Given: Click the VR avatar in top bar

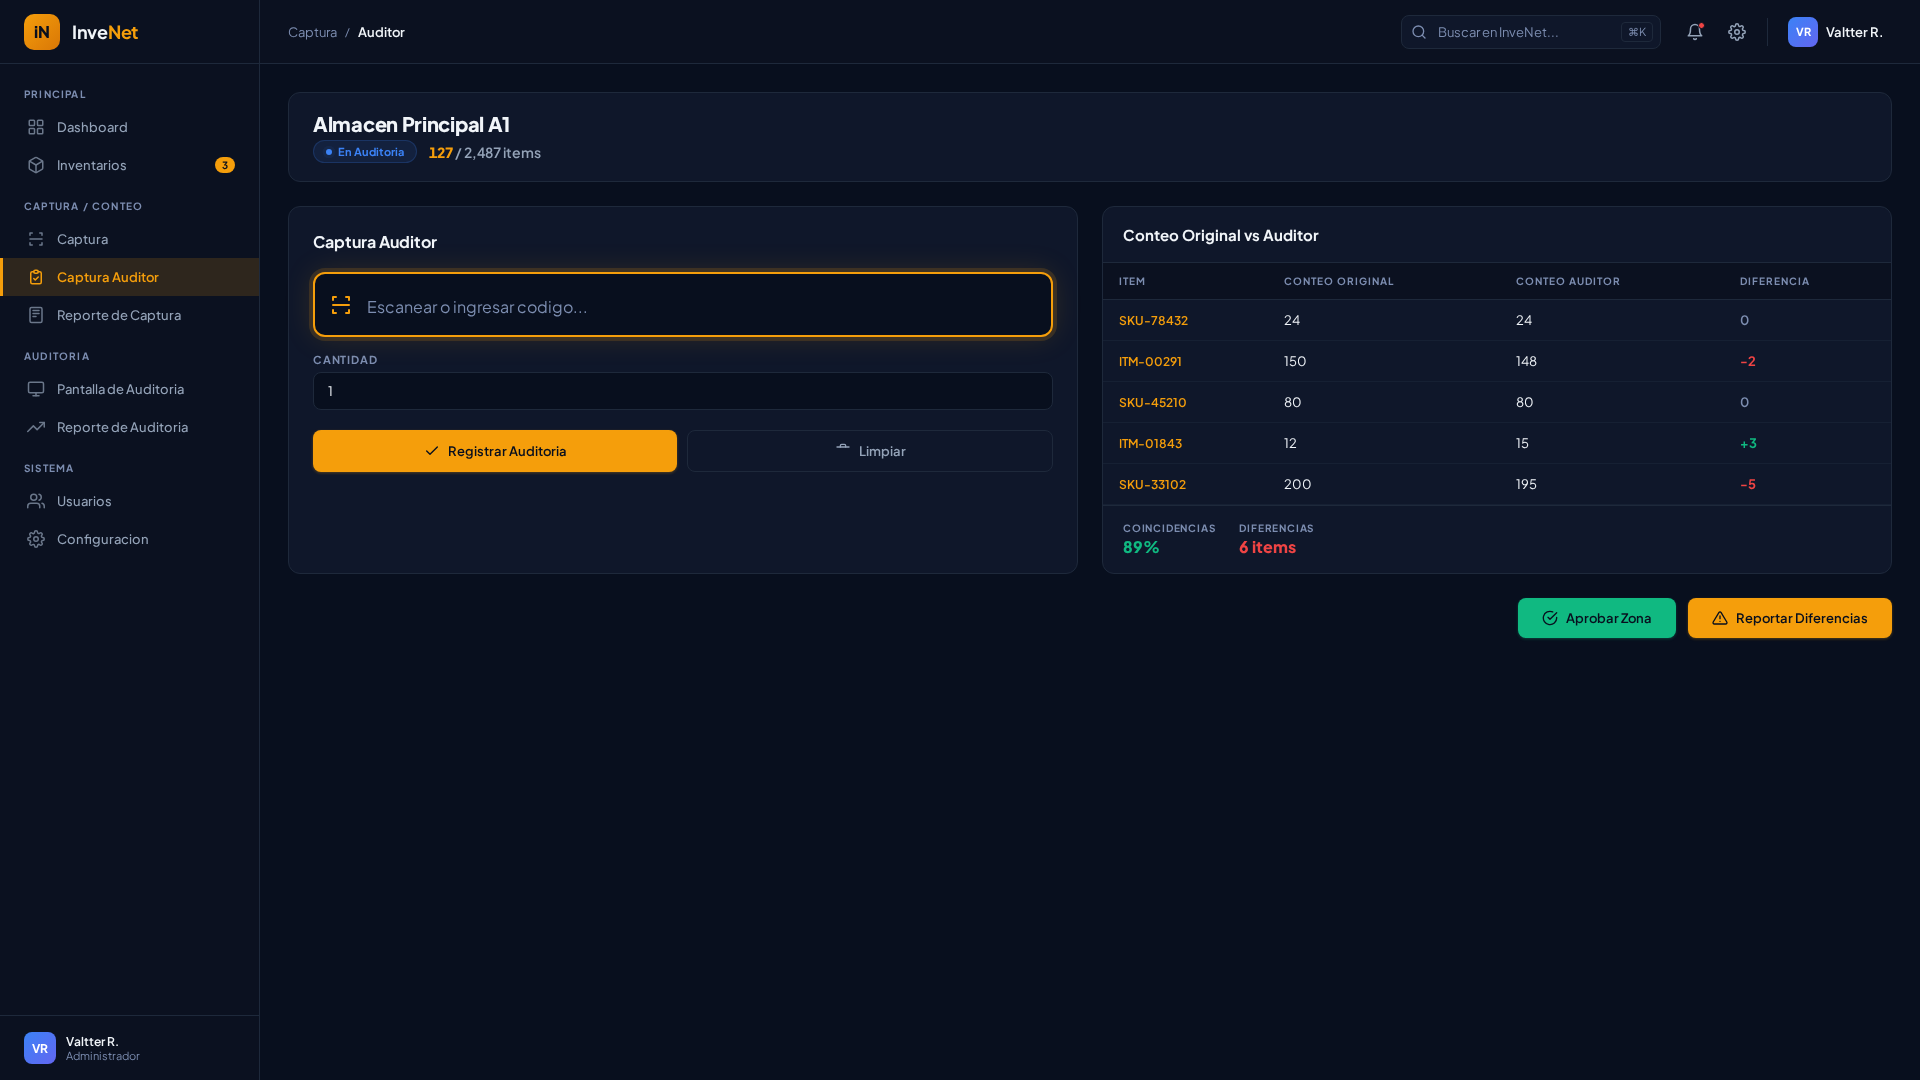Looking at the screenshot, I should coord(1802,32).
